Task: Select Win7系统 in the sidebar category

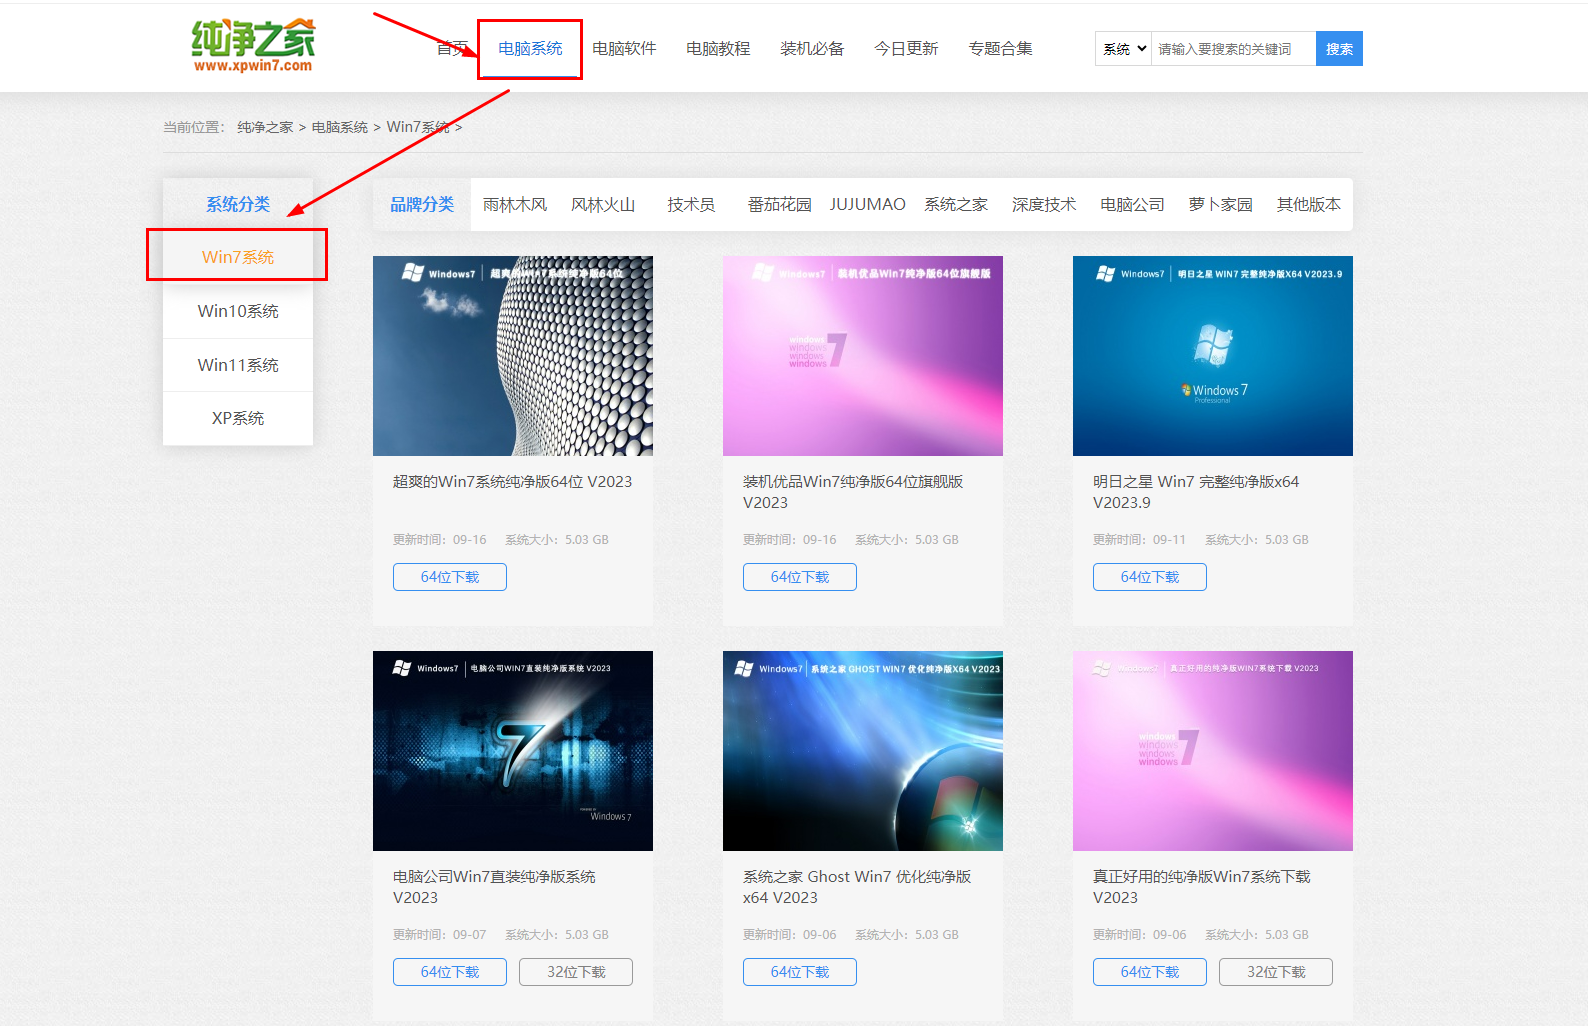Action: pos(238,257)
